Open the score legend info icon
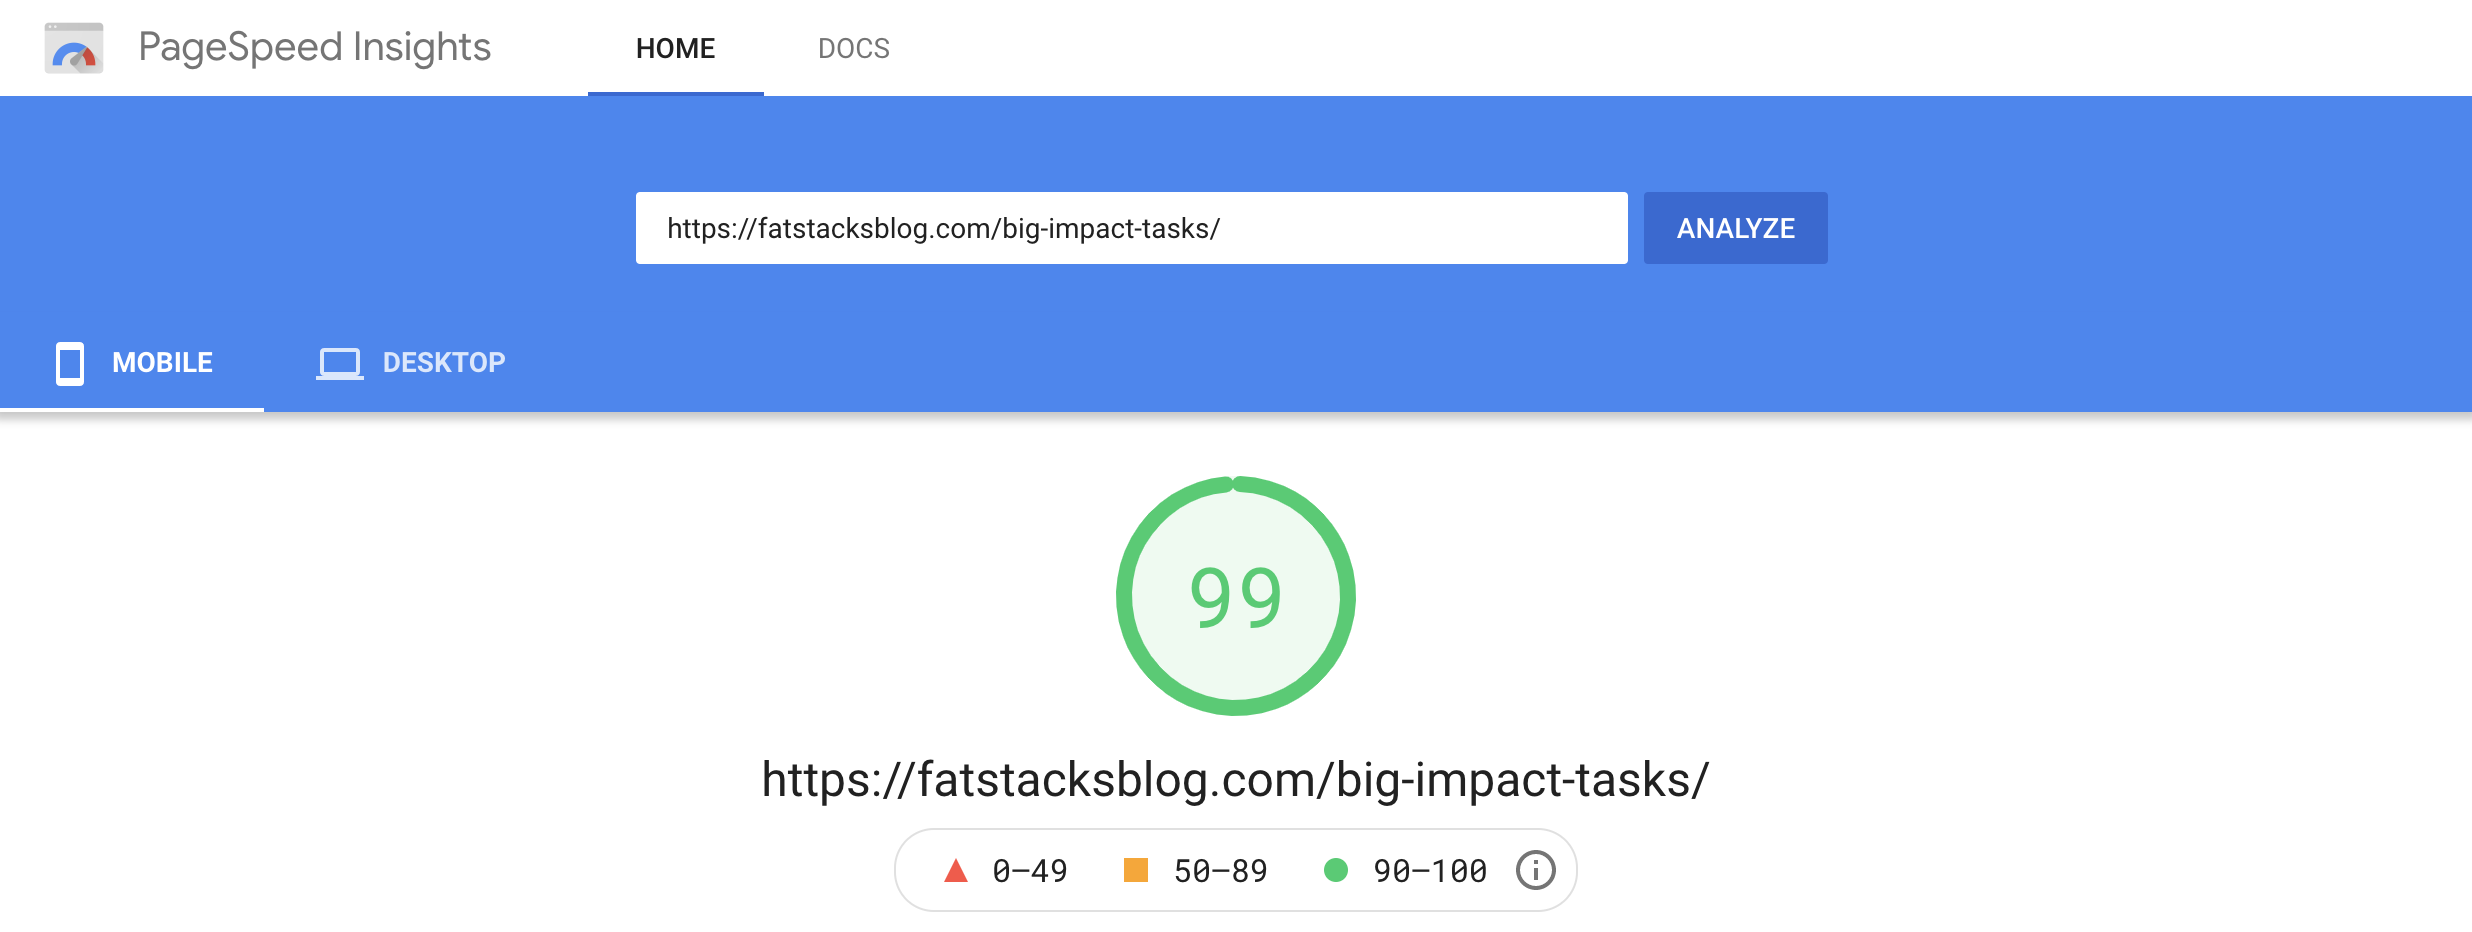The height and width of the screenshot is (932, 2472). point(1535,870)
